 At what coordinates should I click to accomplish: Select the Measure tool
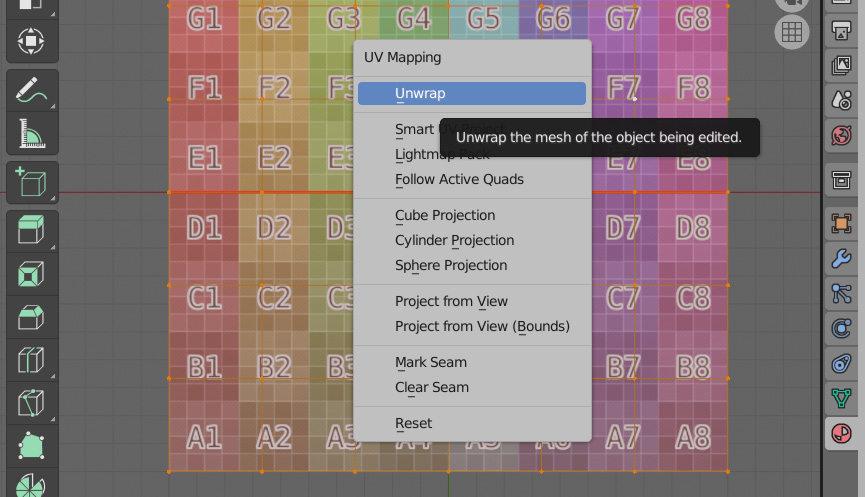pyautogui.click(x=32, y=133)
